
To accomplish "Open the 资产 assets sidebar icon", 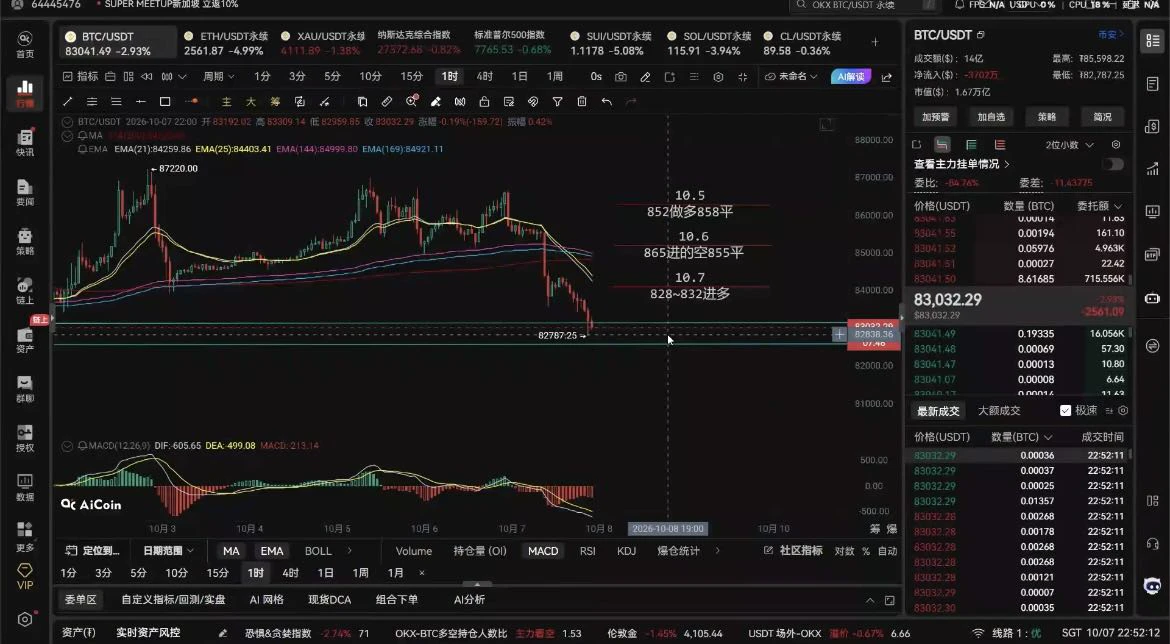I will pyautogui.click(x=25, y=340).
